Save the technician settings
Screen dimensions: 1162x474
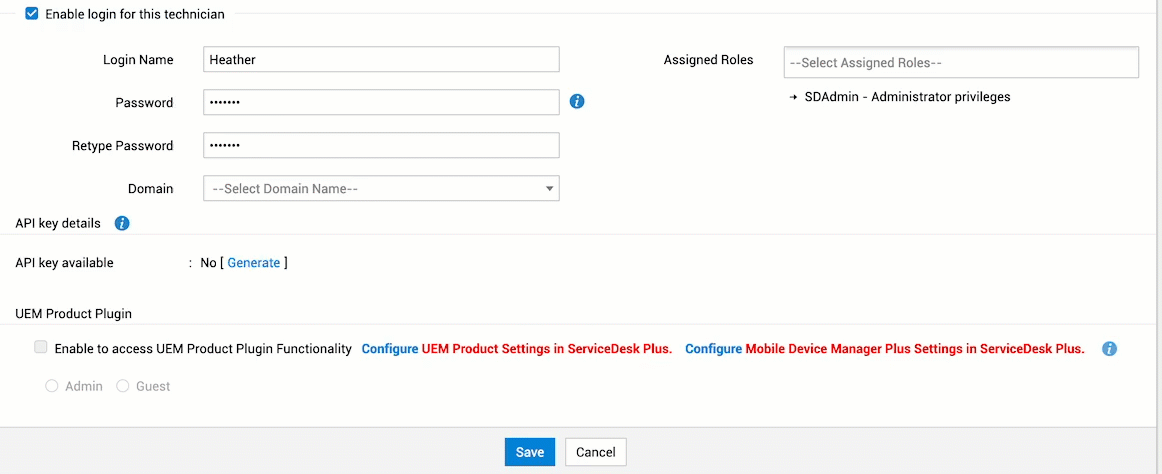pos(529,452)
